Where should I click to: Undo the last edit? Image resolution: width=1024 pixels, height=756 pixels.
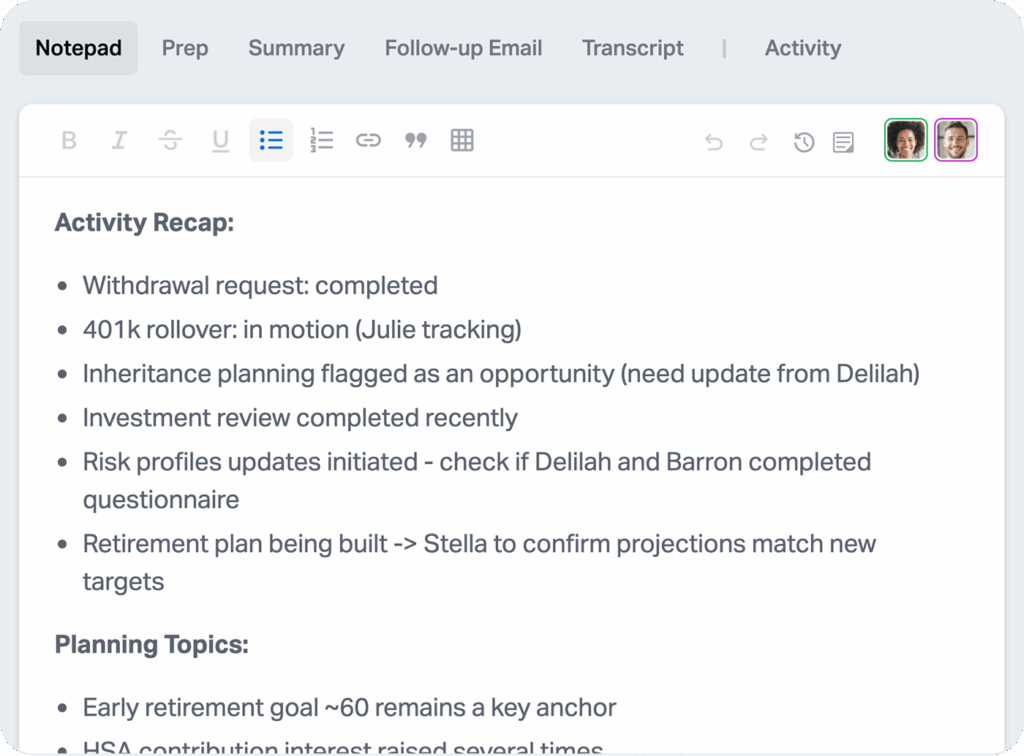(x=714, y=143)
